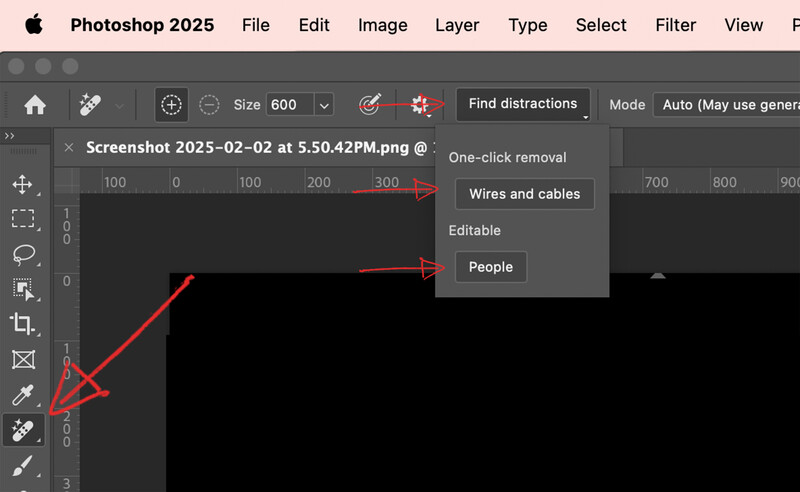Click the Find distractions button
This screenshot has width=800, height=492.
tap(523, 104)
